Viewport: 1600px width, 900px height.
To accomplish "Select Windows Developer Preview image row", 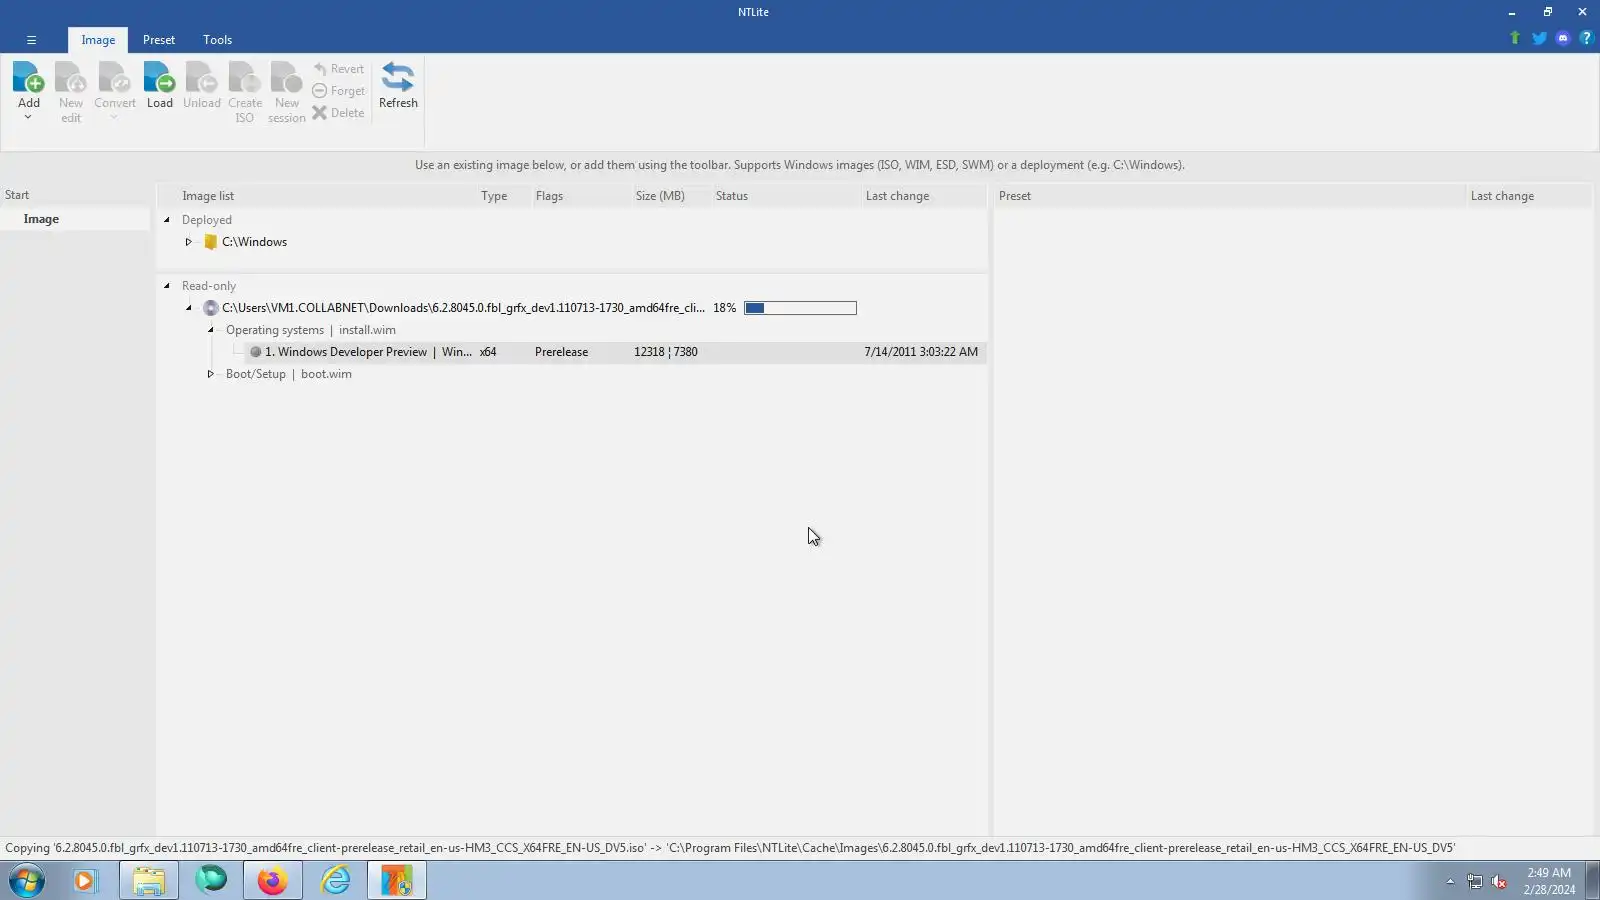I will point(615,352).
